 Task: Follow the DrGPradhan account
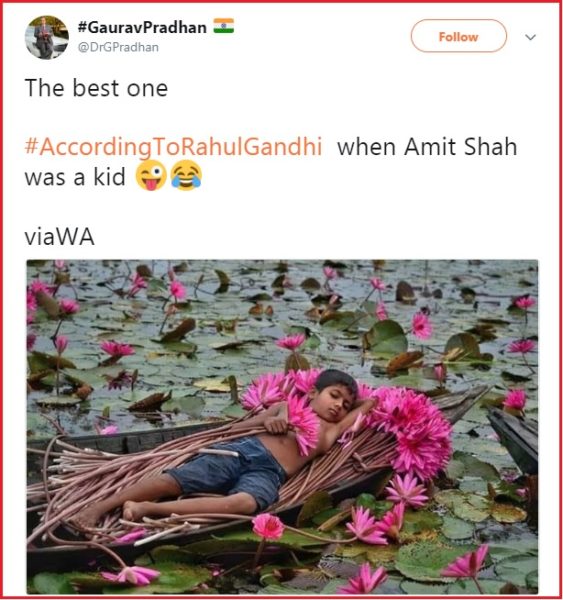click(x=459, y=36)
